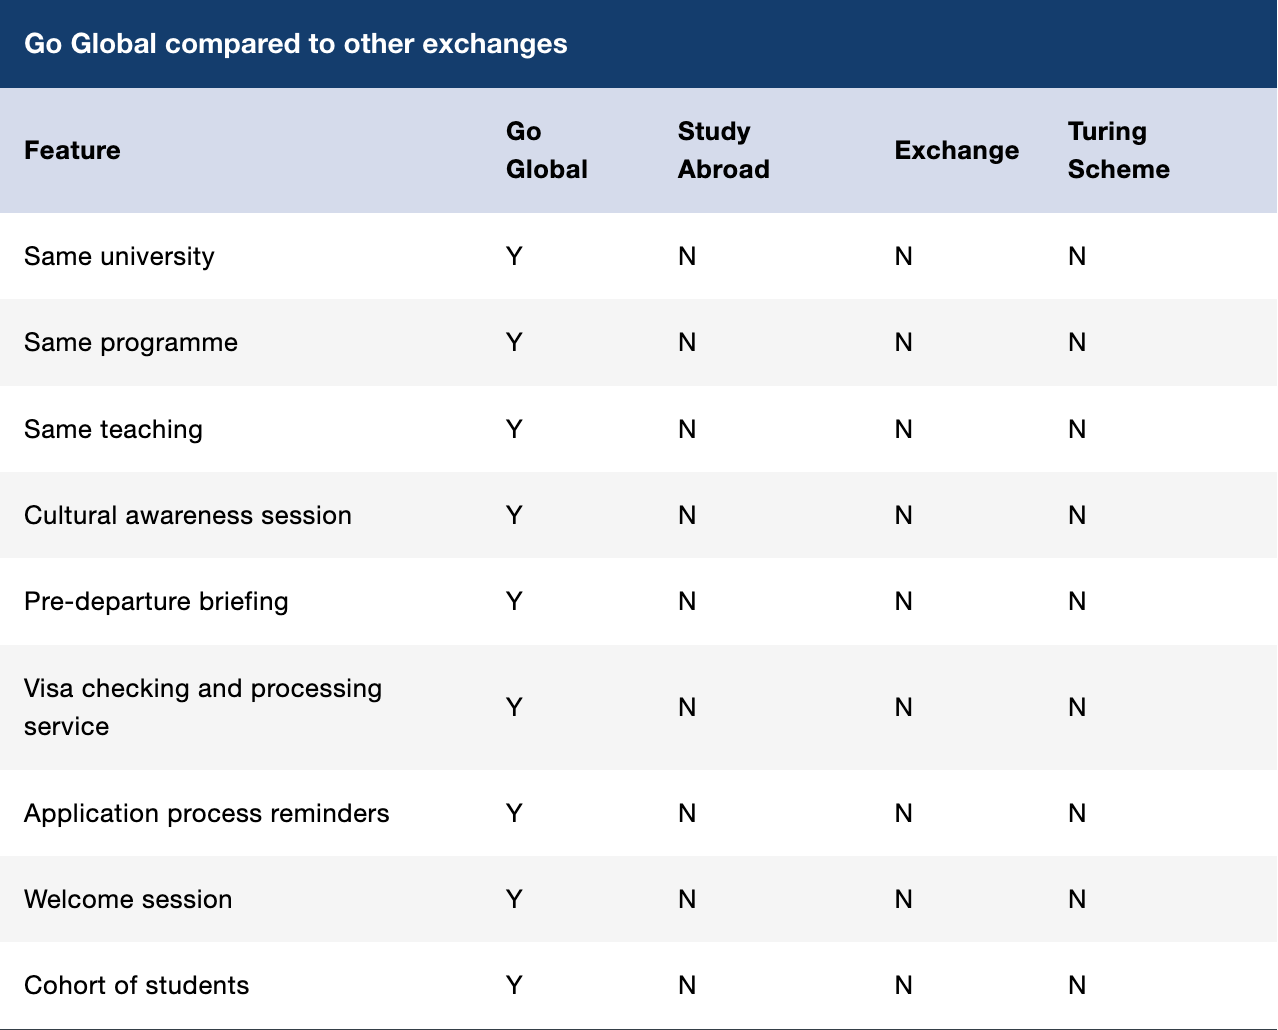
Task: Select the 'Same programme' feature cell
Action: (x=131, y=342)
